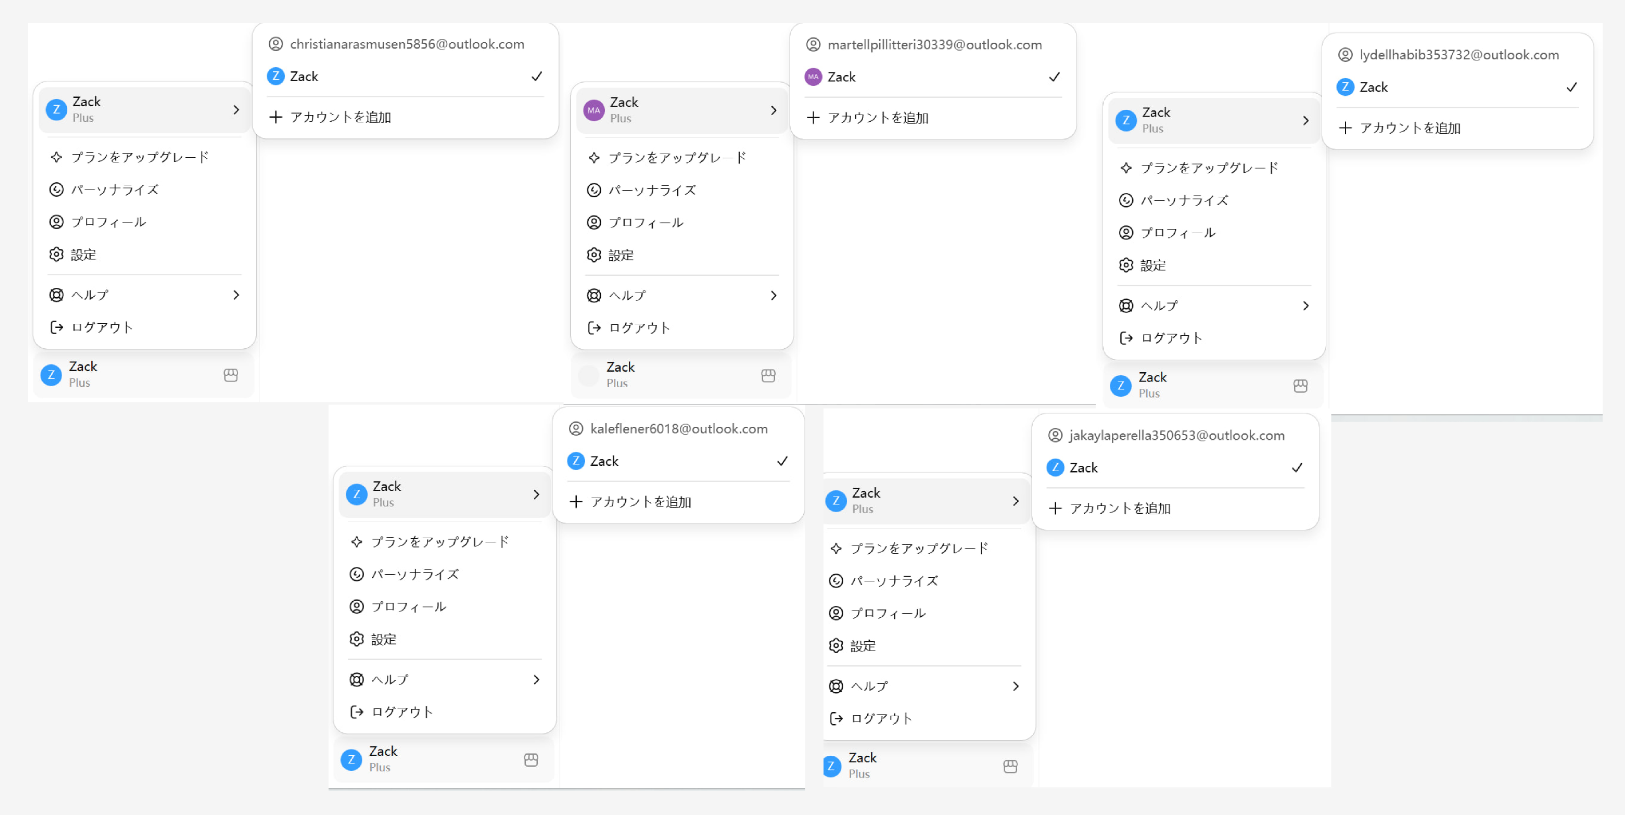Click person icon beside lydellhabib353732@outlook.com

pos(1346,55)
